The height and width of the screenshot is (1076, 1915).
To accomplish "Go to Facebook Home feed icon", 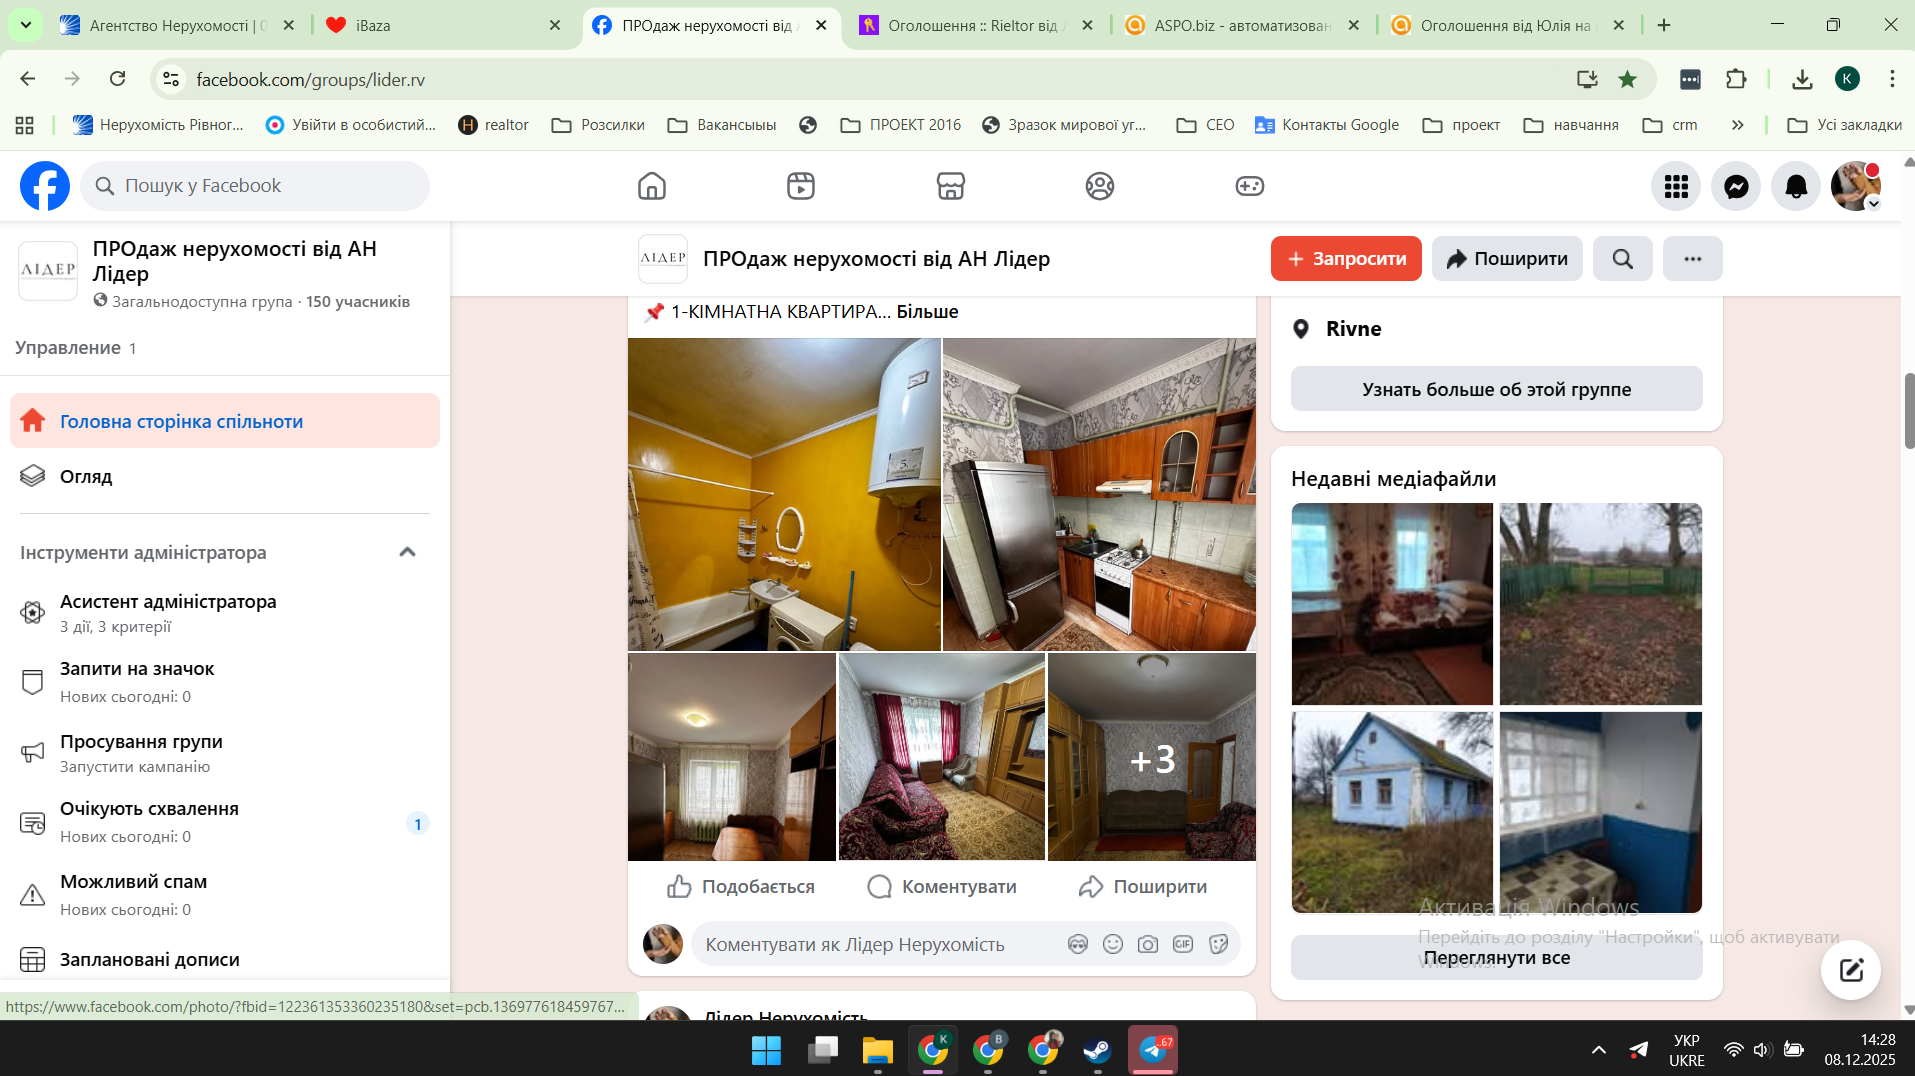I will (652, 186).
